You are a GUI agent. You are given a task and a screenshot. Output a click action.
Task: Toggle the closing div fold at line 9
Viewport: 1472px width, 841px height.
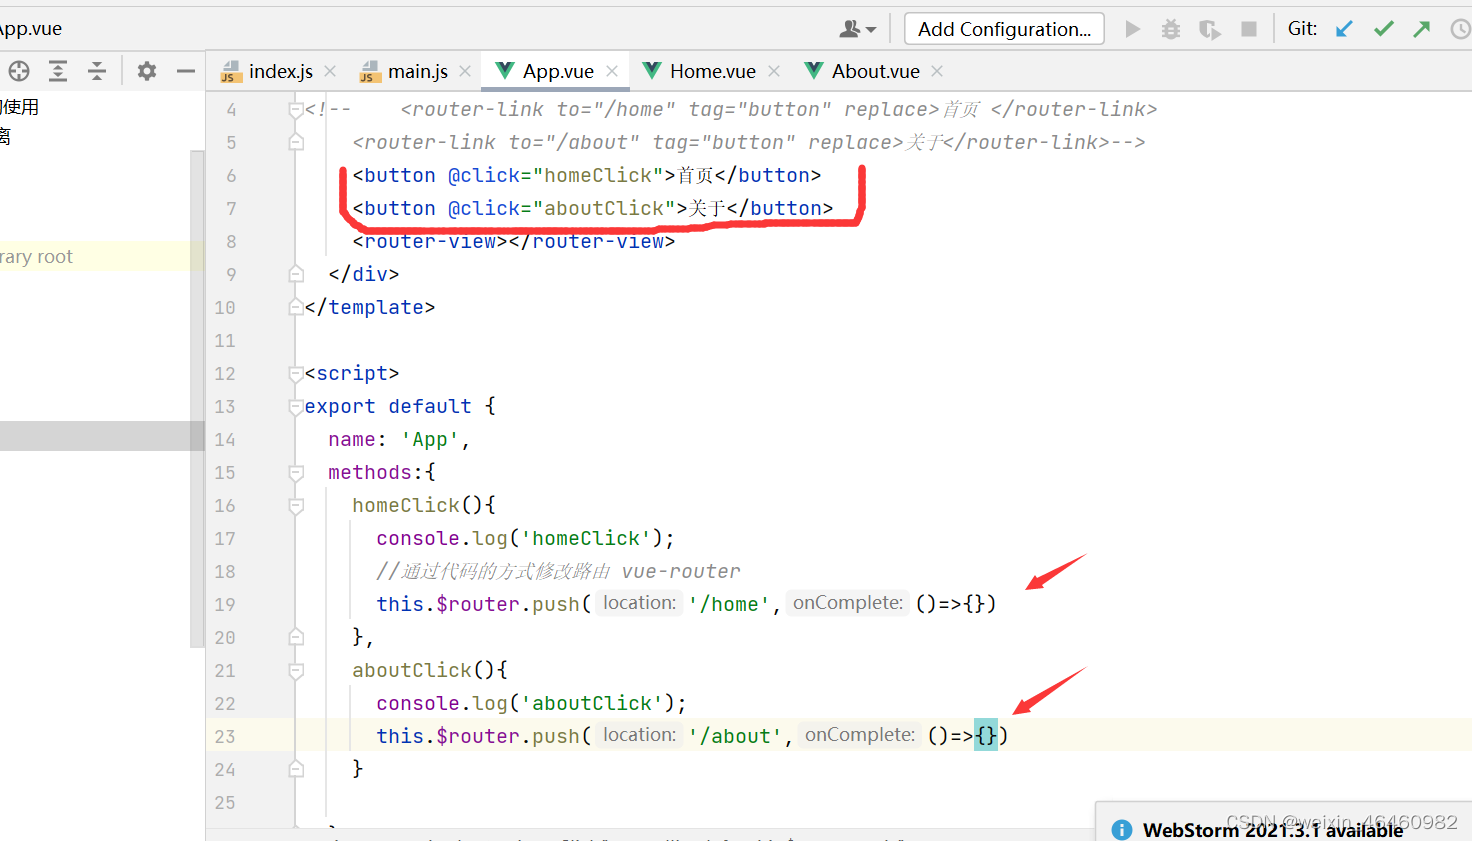pos(296,274)
